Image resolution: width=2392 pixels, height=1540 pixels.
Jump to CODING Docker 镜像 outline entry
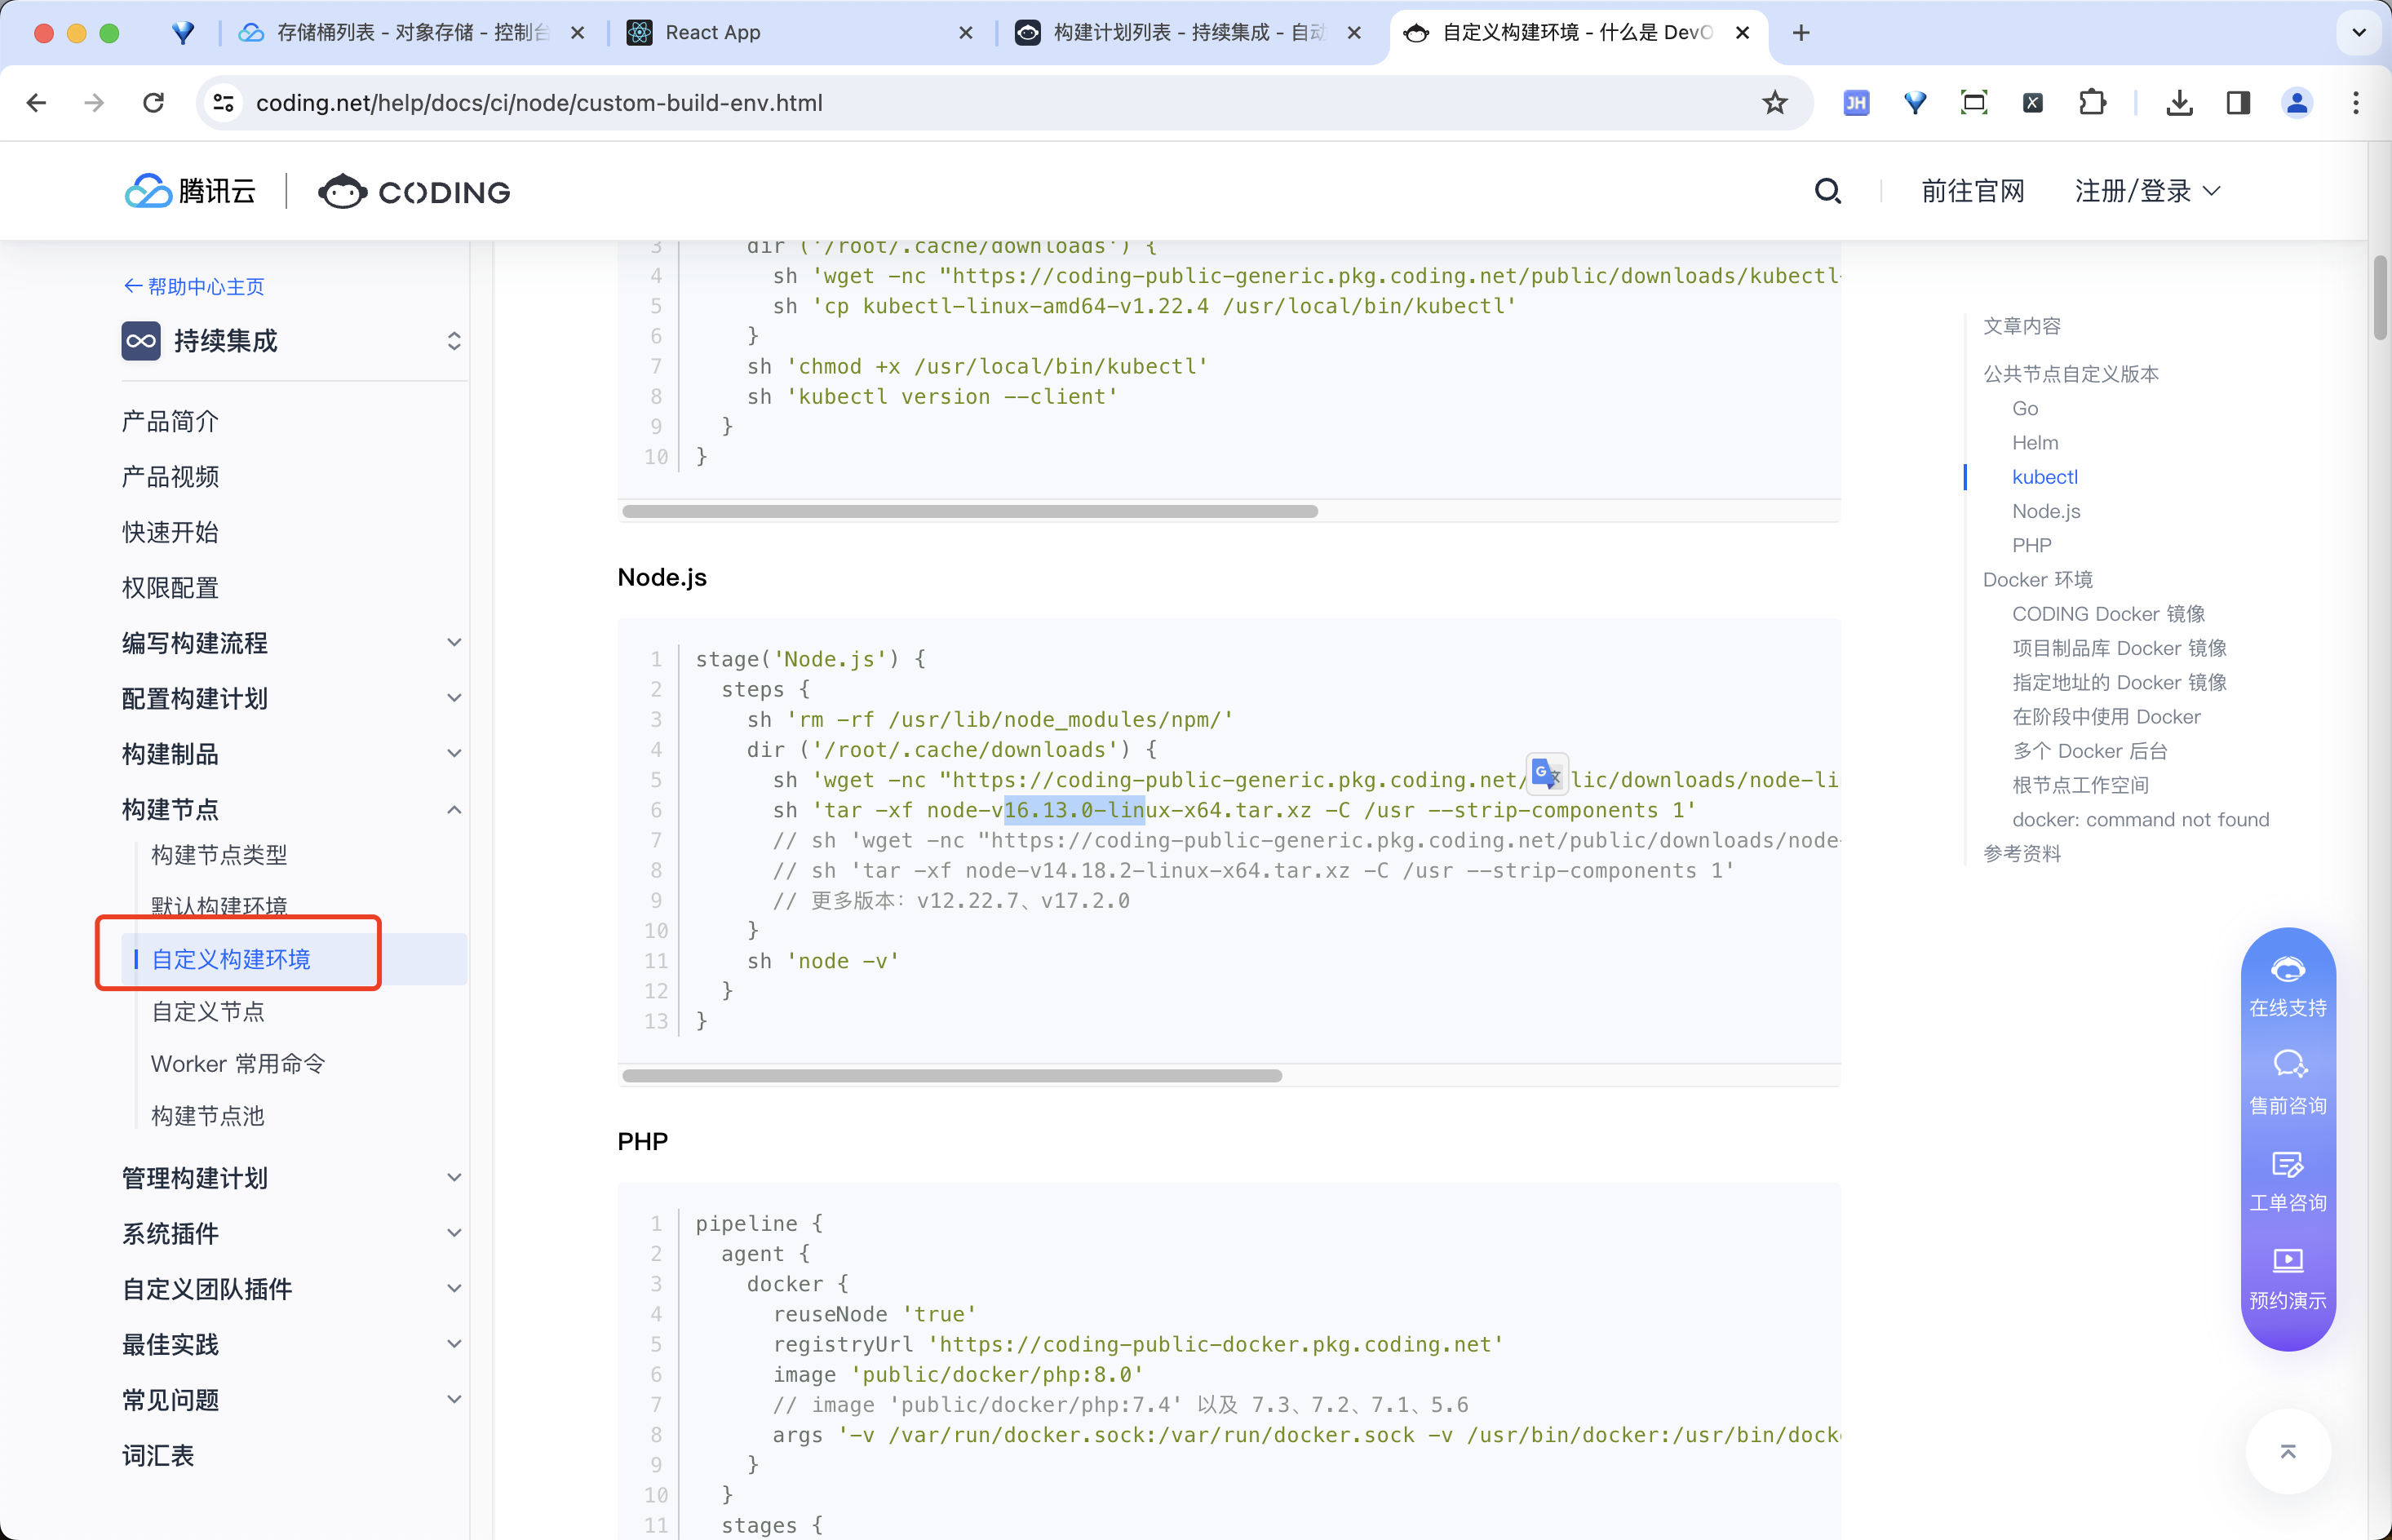point(2108,614)
